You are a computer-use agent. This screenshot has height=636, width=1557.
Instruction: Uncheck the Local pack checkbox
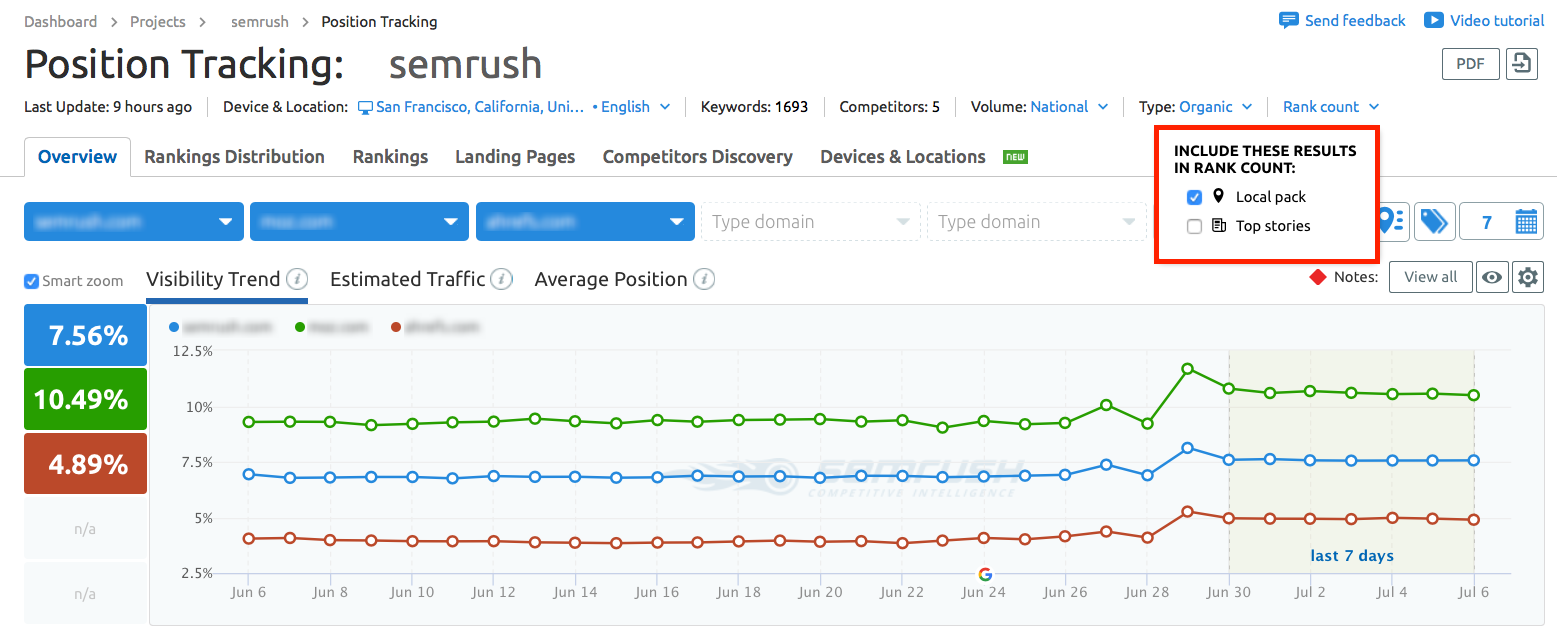[1194, 197]
